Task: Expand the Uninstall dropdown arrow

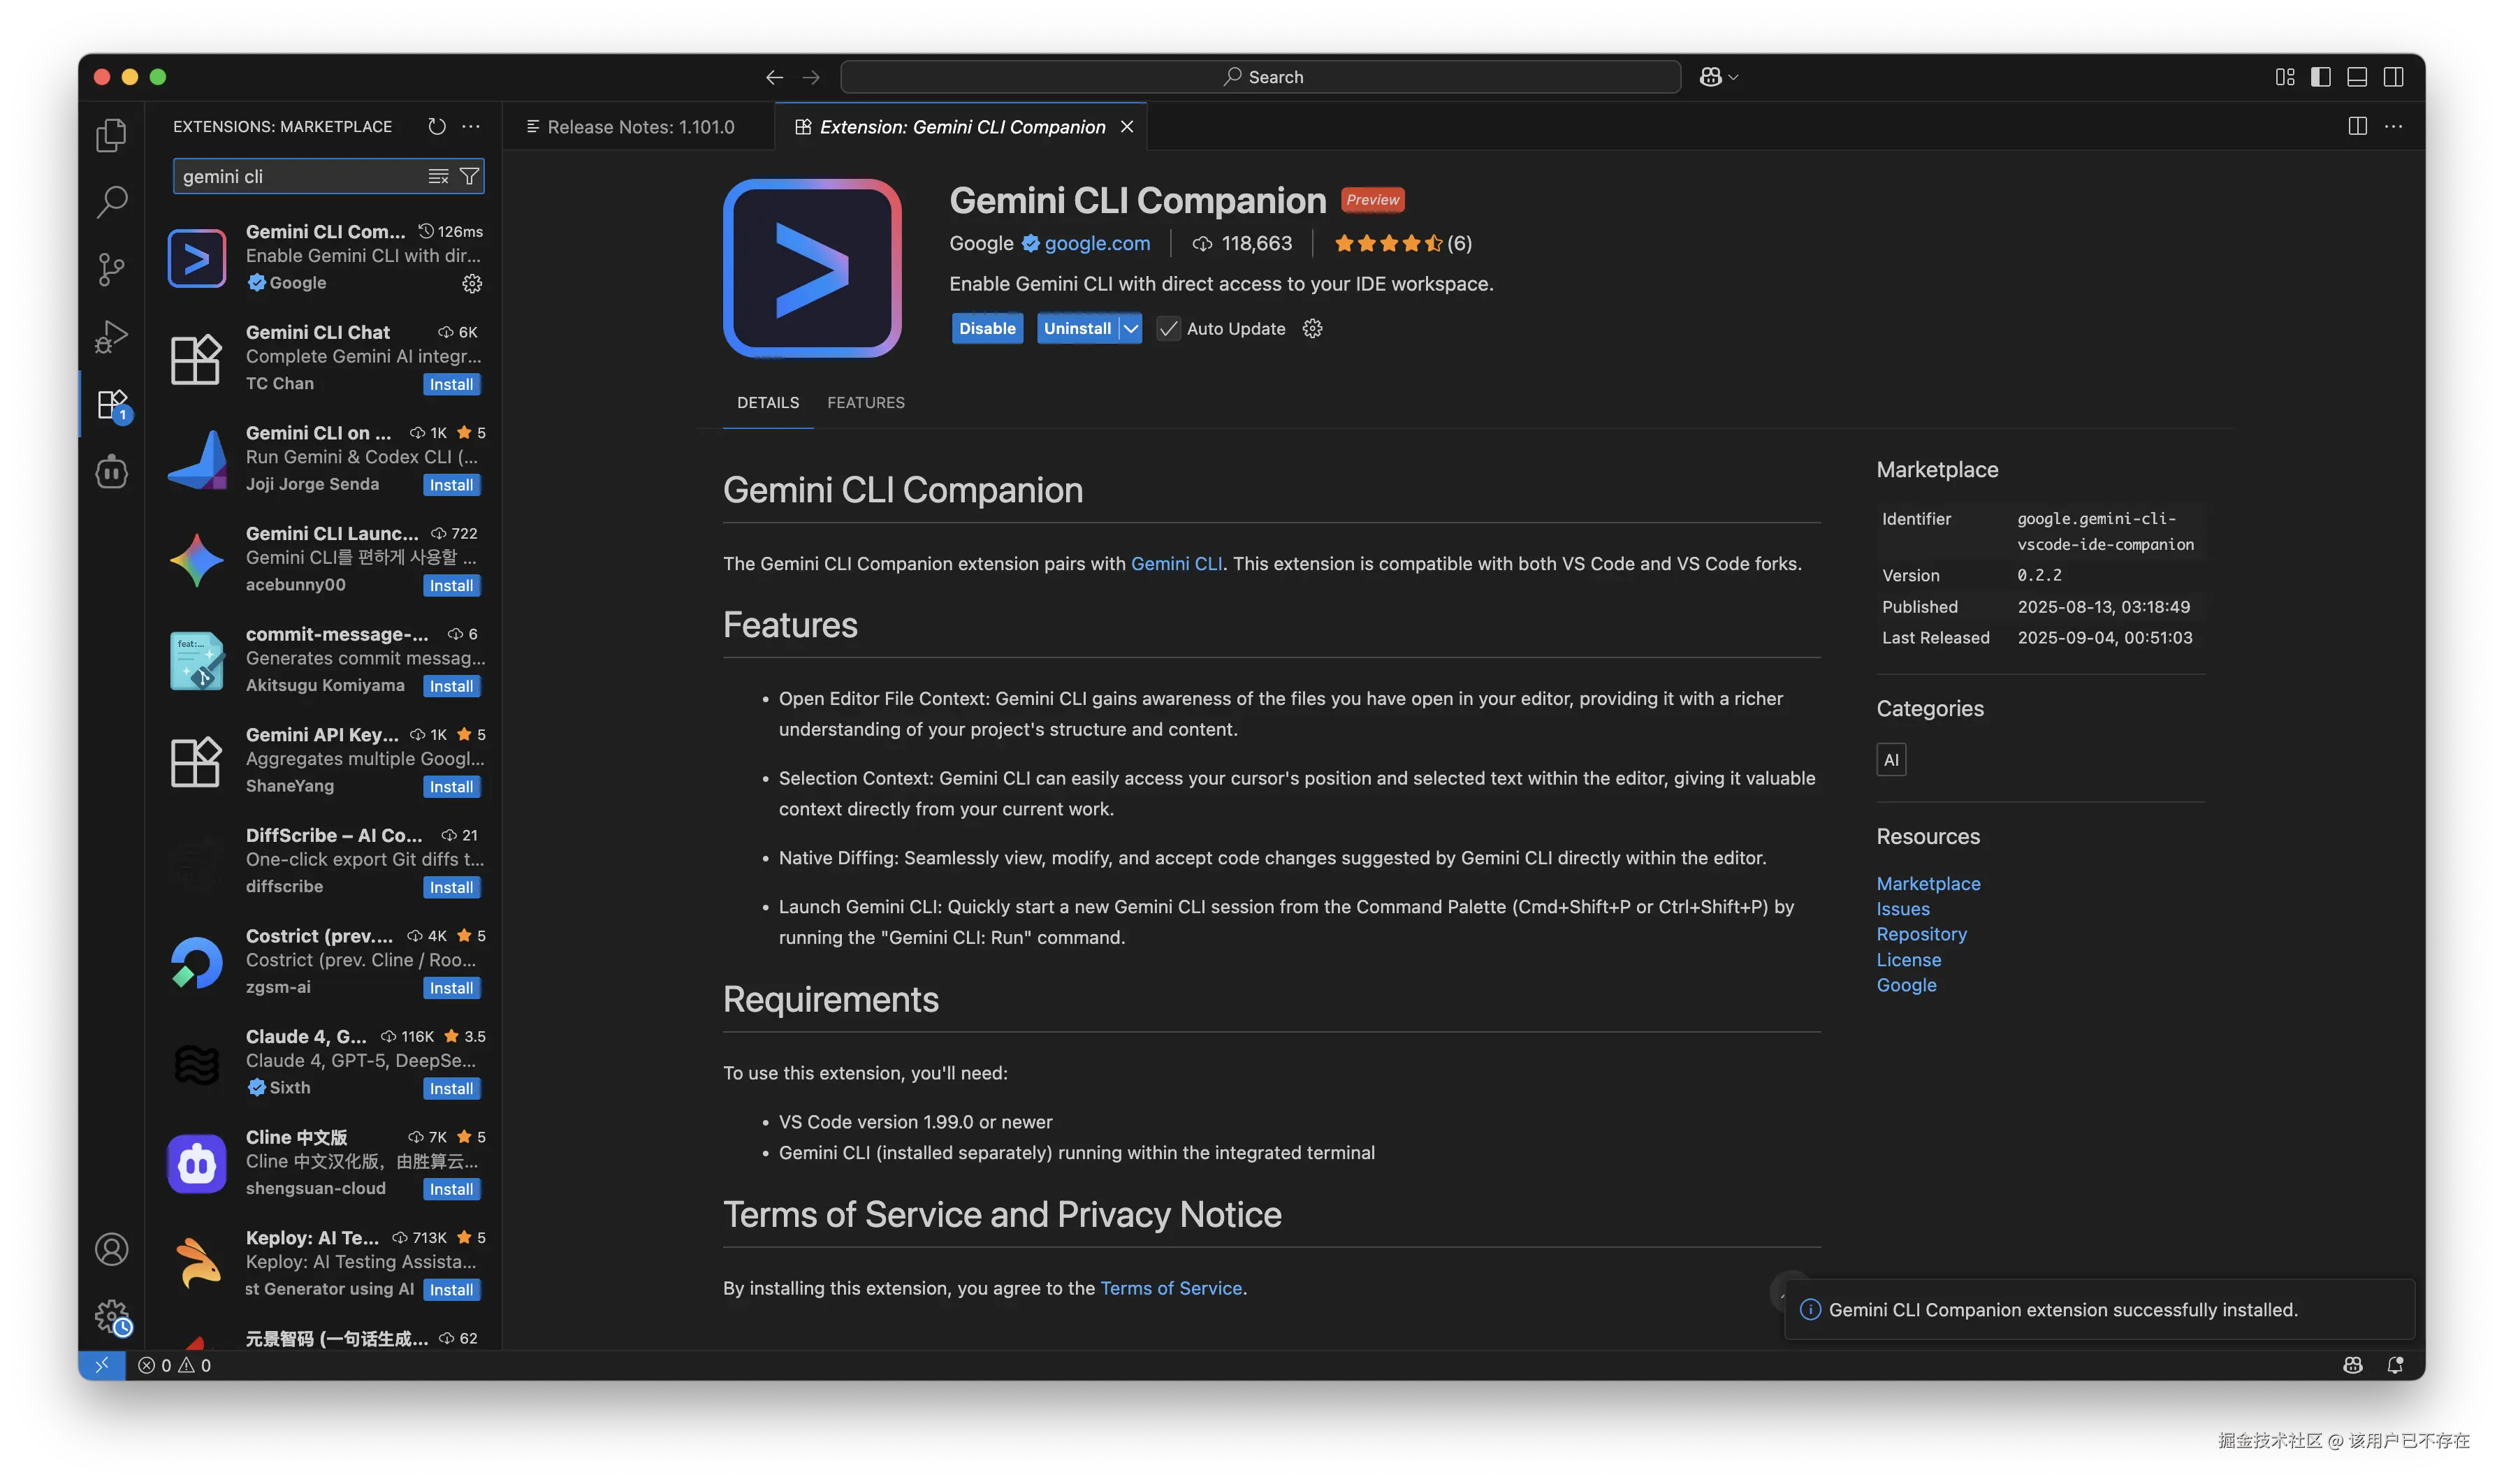Action: tap(1130, 328)
